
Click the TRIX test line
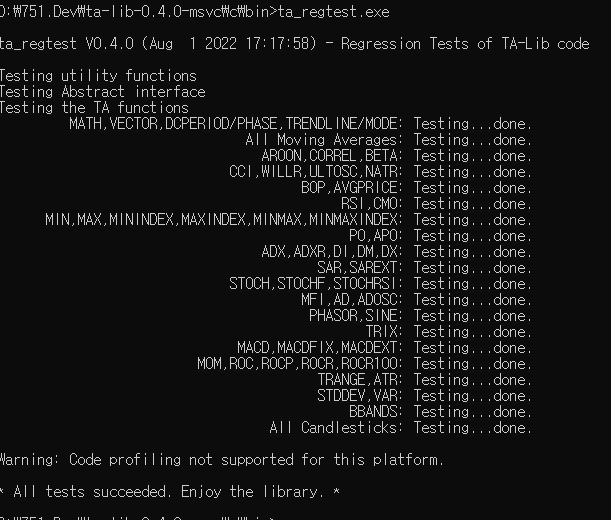(x=448, y=332)
